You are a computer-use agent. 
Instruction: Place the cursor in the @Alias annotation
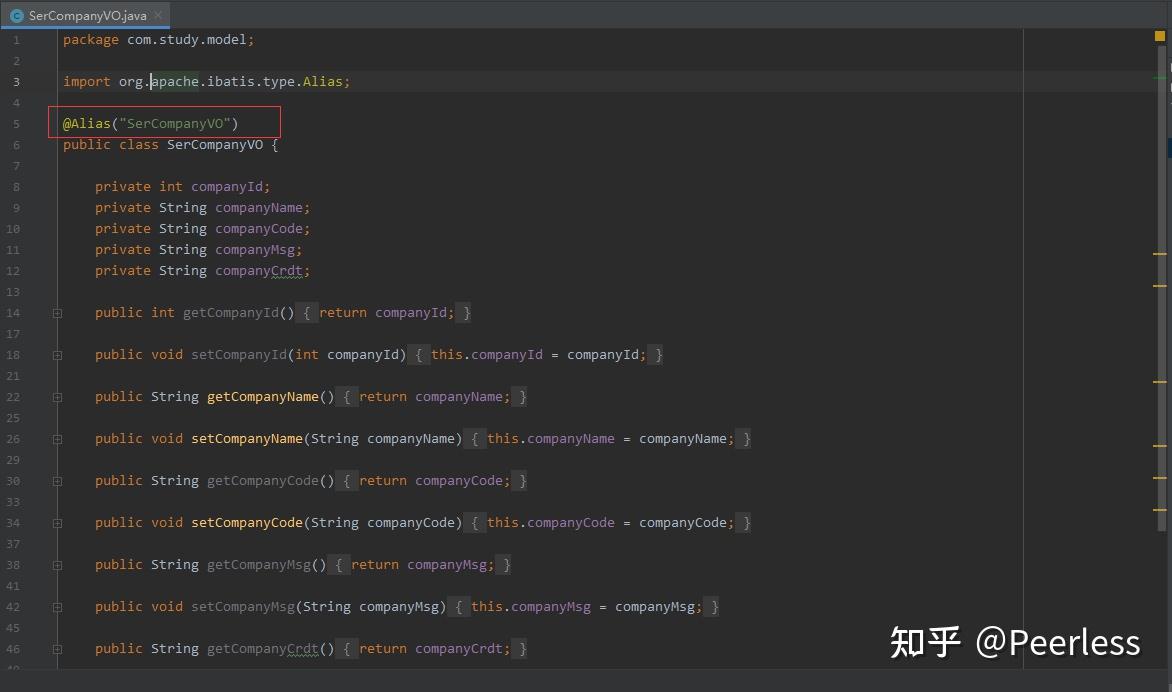click(x=86, y=123)
